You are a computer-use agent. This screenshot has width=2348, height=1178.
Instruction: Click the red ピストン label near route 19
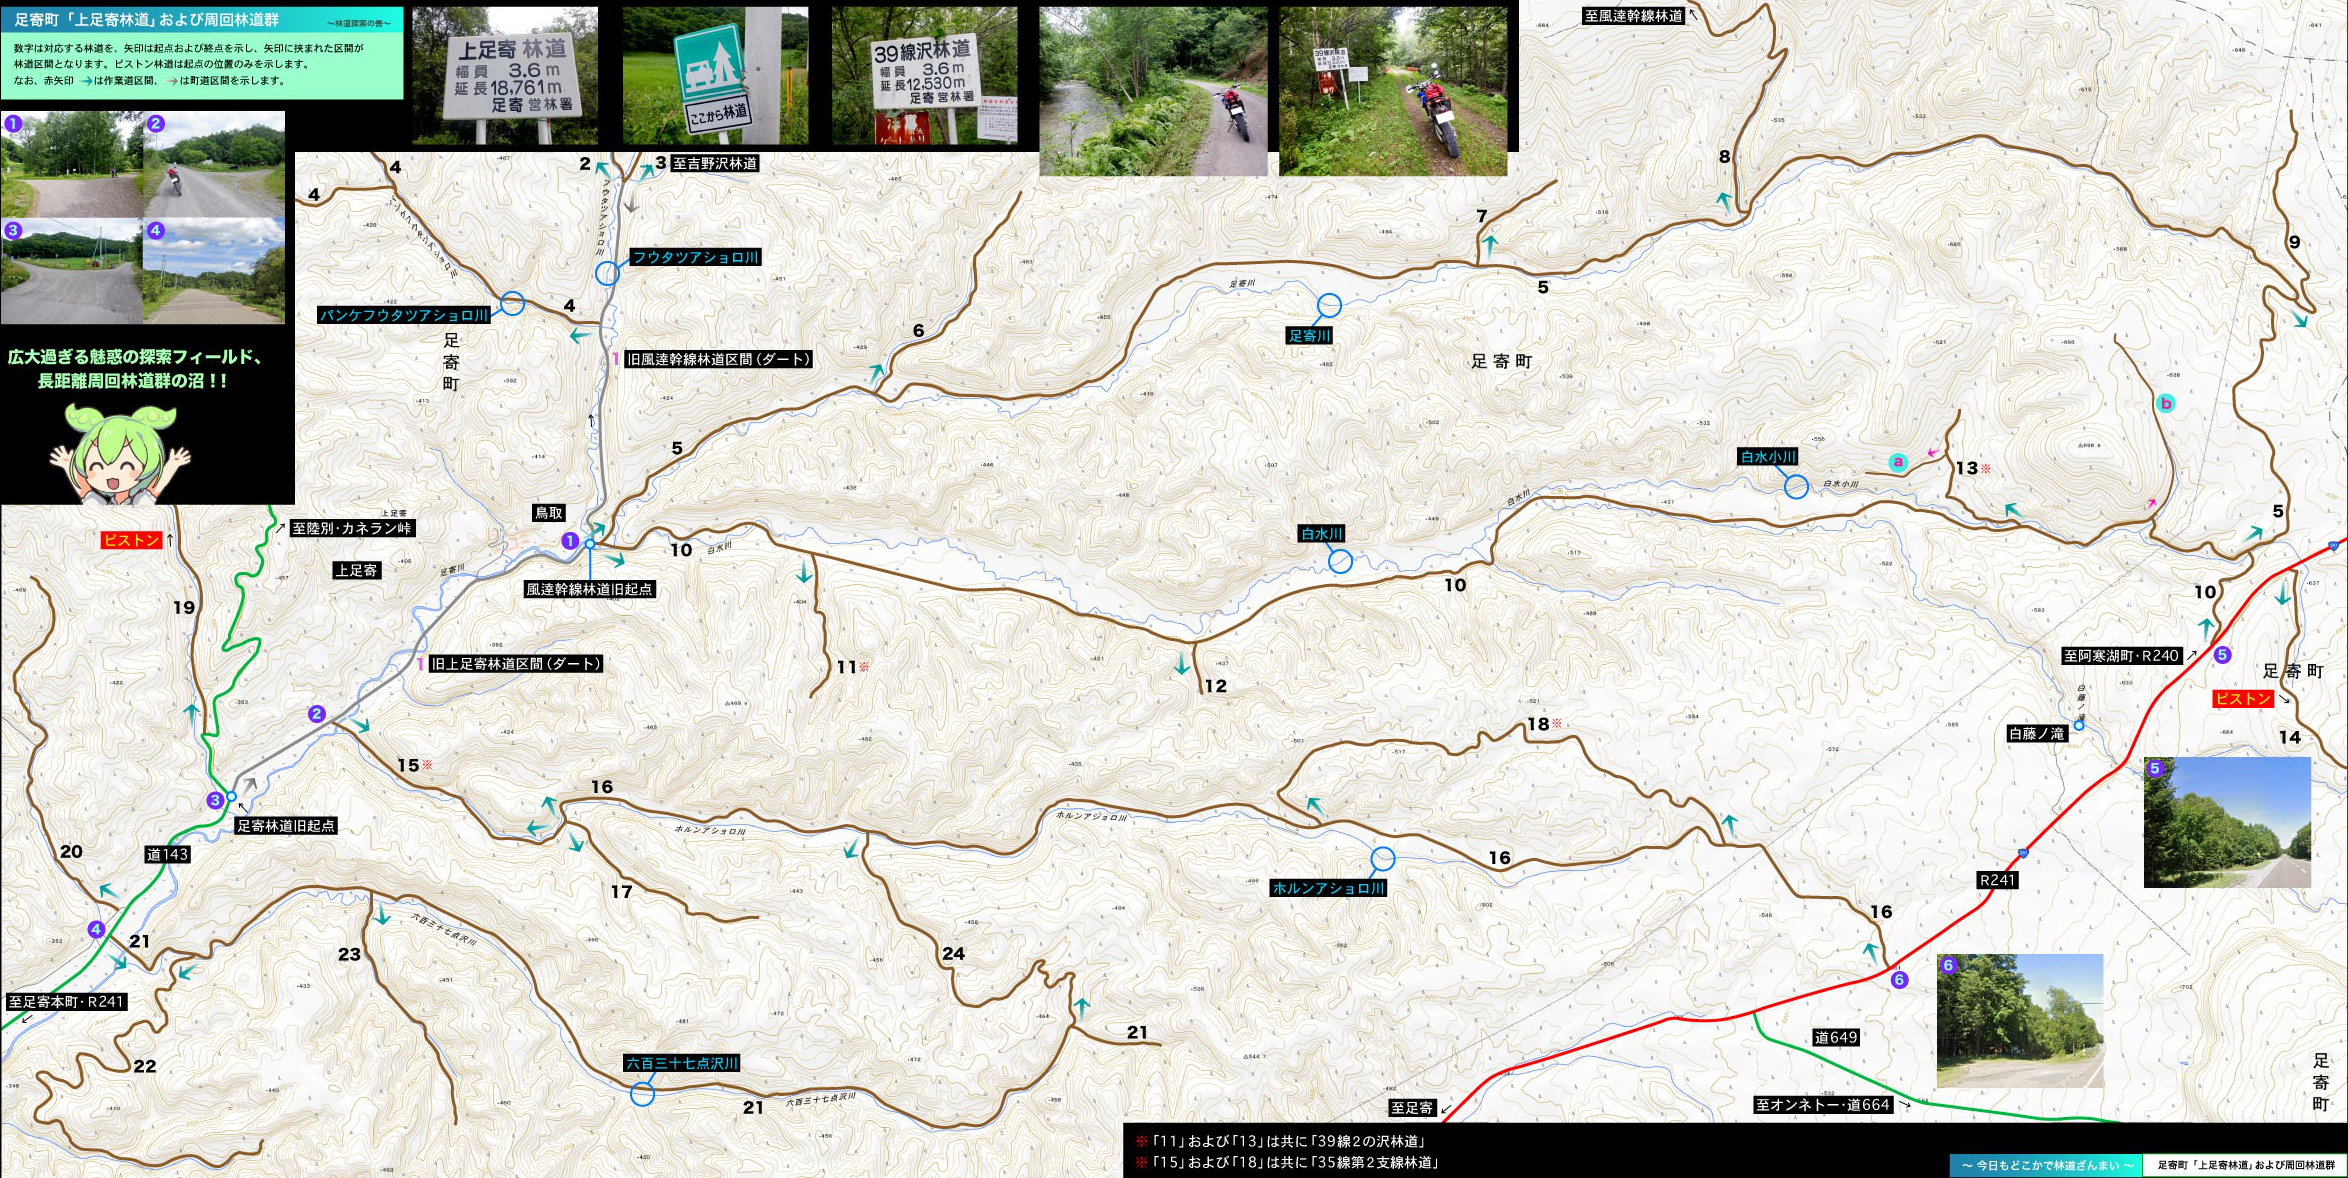[131, 540]
